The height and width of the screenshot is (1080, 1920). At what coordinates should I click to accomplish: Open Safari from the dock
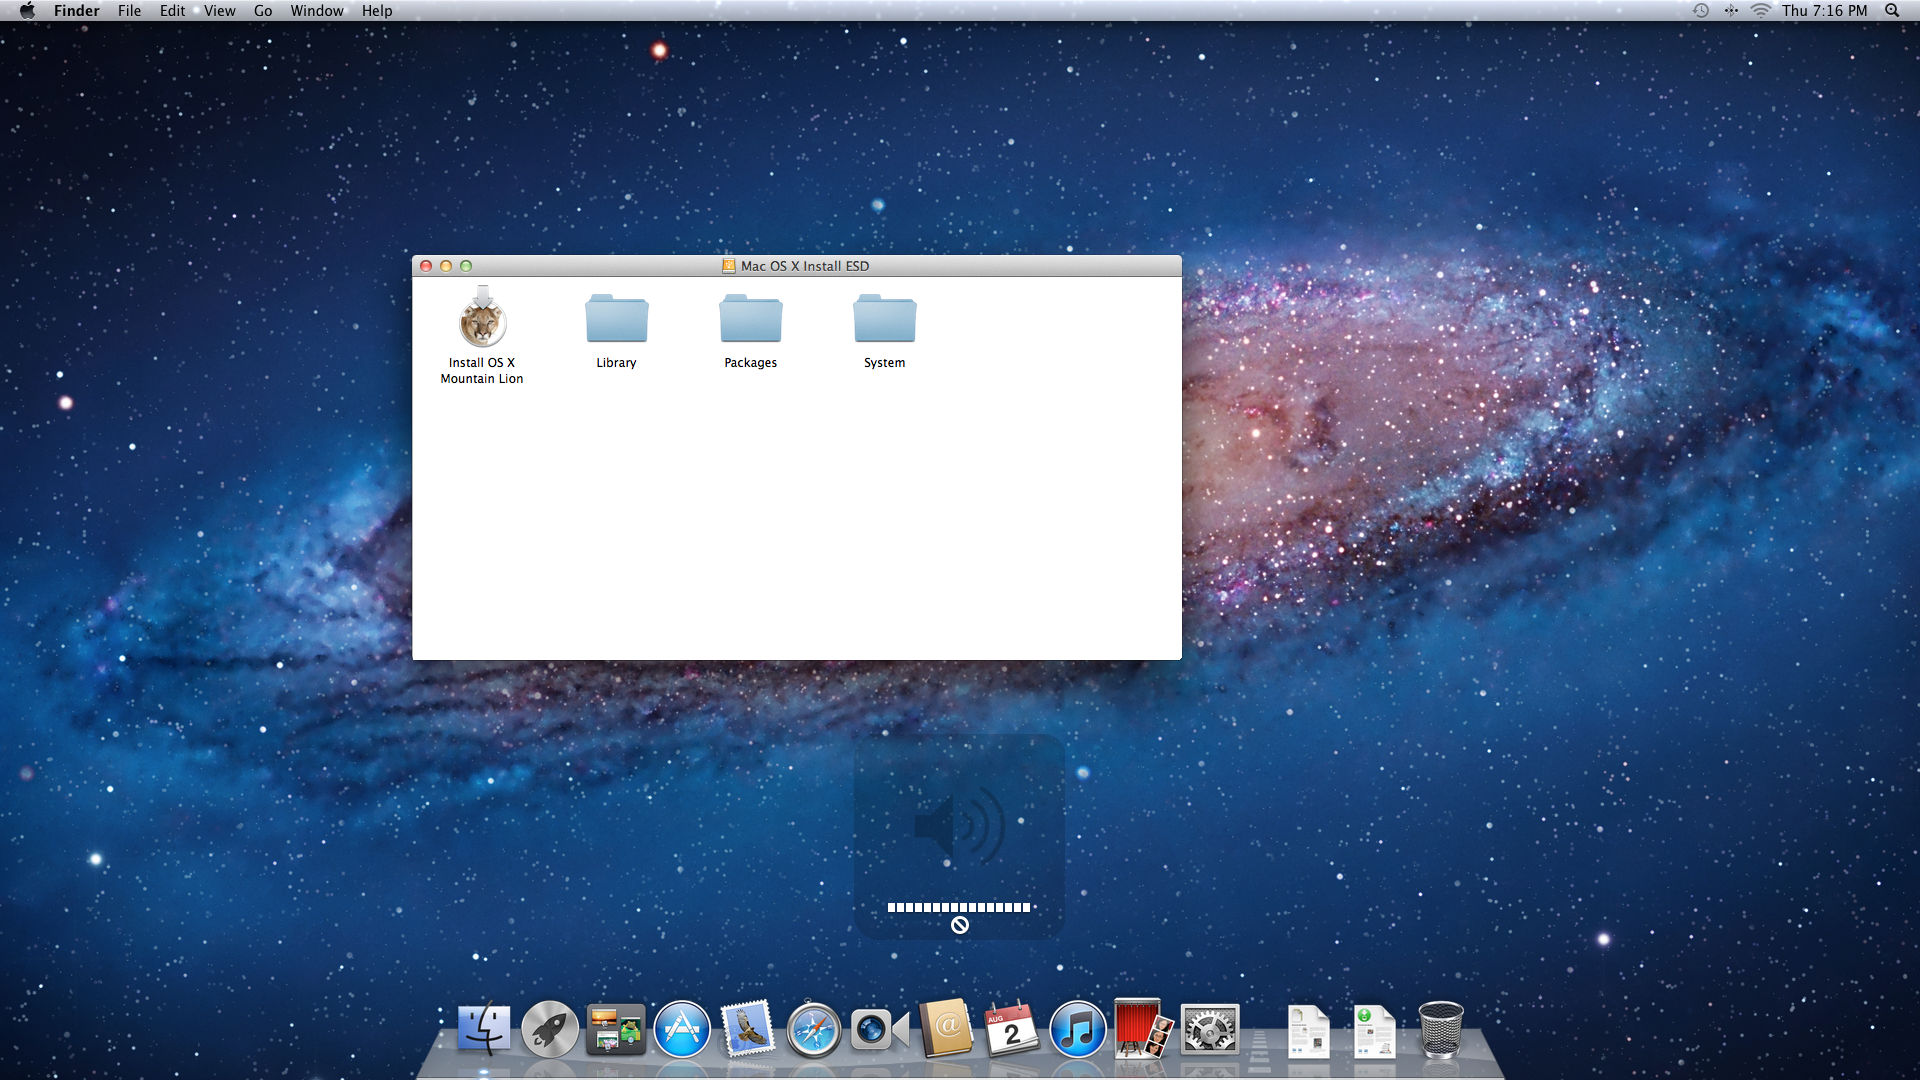(813, 1030)
